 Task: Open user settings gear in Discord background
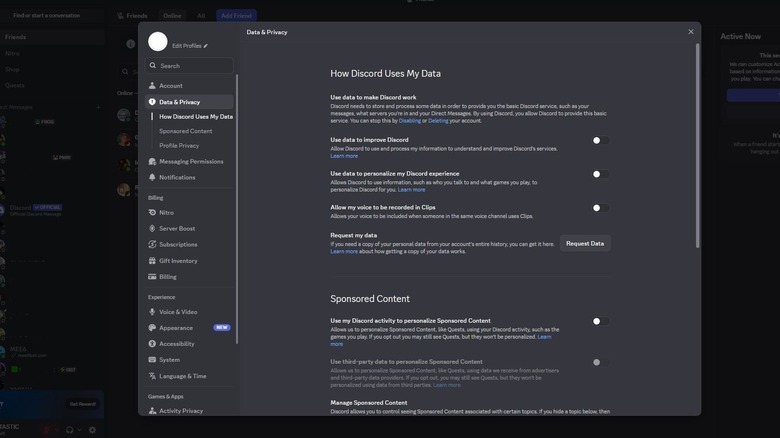click(92, 430)
